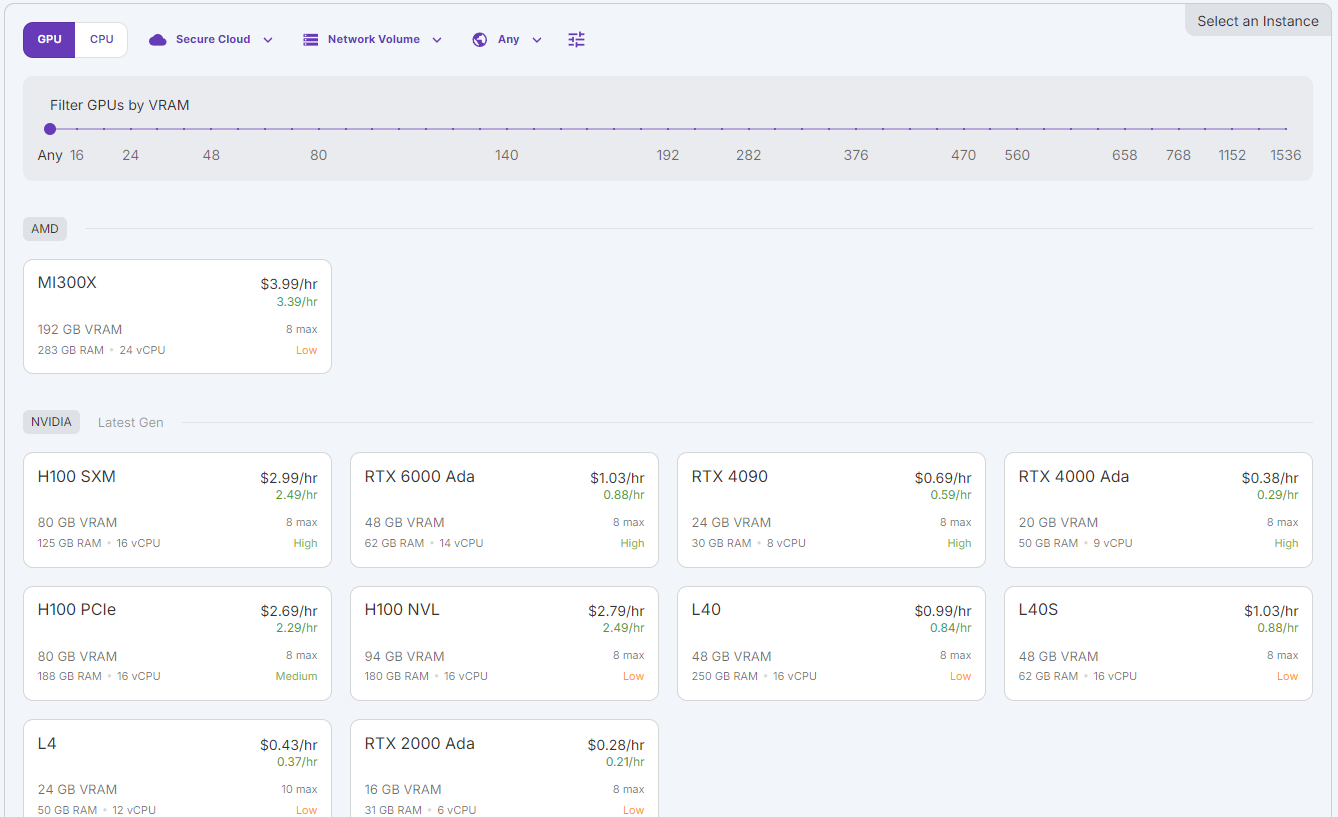Select the MI300X GPU card
The image size is (1338, 817).
(x=177, y=316)
